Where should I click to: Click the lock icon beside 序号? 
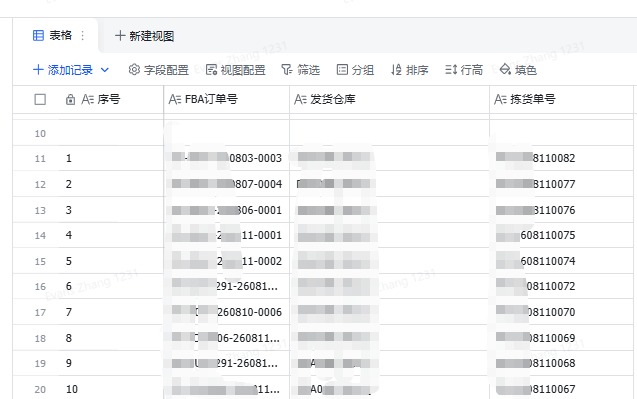pyautogui.click(x=70, y=100)
